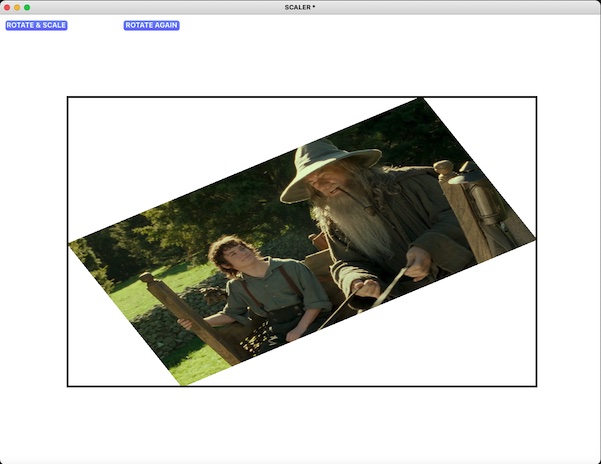The height and width of the screenshot is (464, 601).
Task: Close the SCALER window
Action: click(x=6, y=7)
